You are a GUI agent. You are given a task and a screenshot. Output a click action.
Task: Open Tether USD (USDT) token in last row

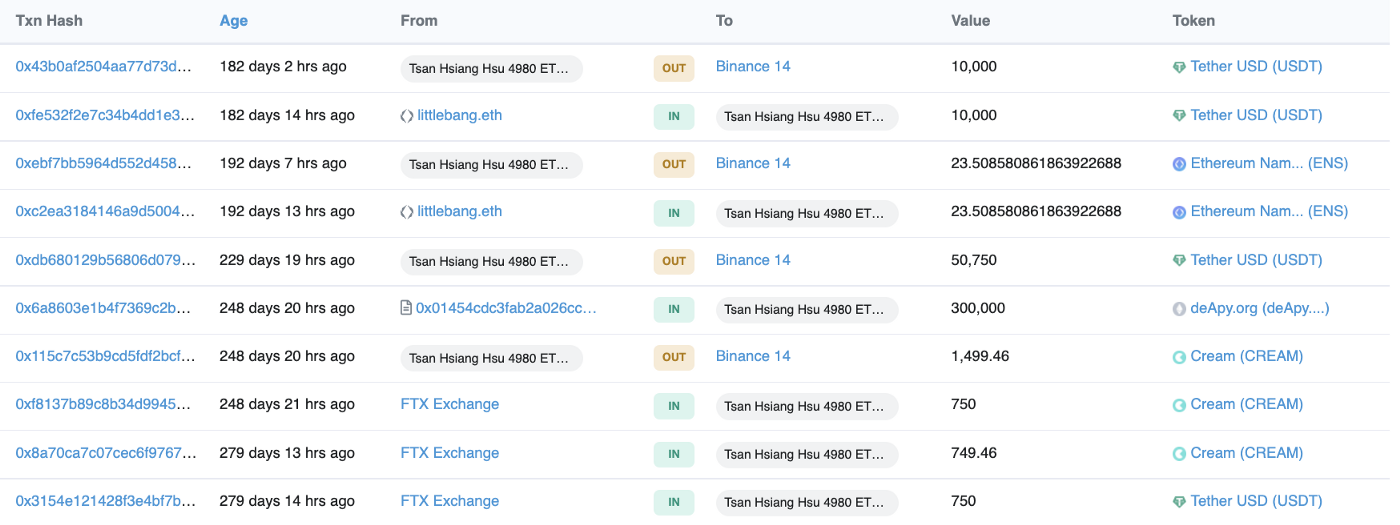point(1256,501)
